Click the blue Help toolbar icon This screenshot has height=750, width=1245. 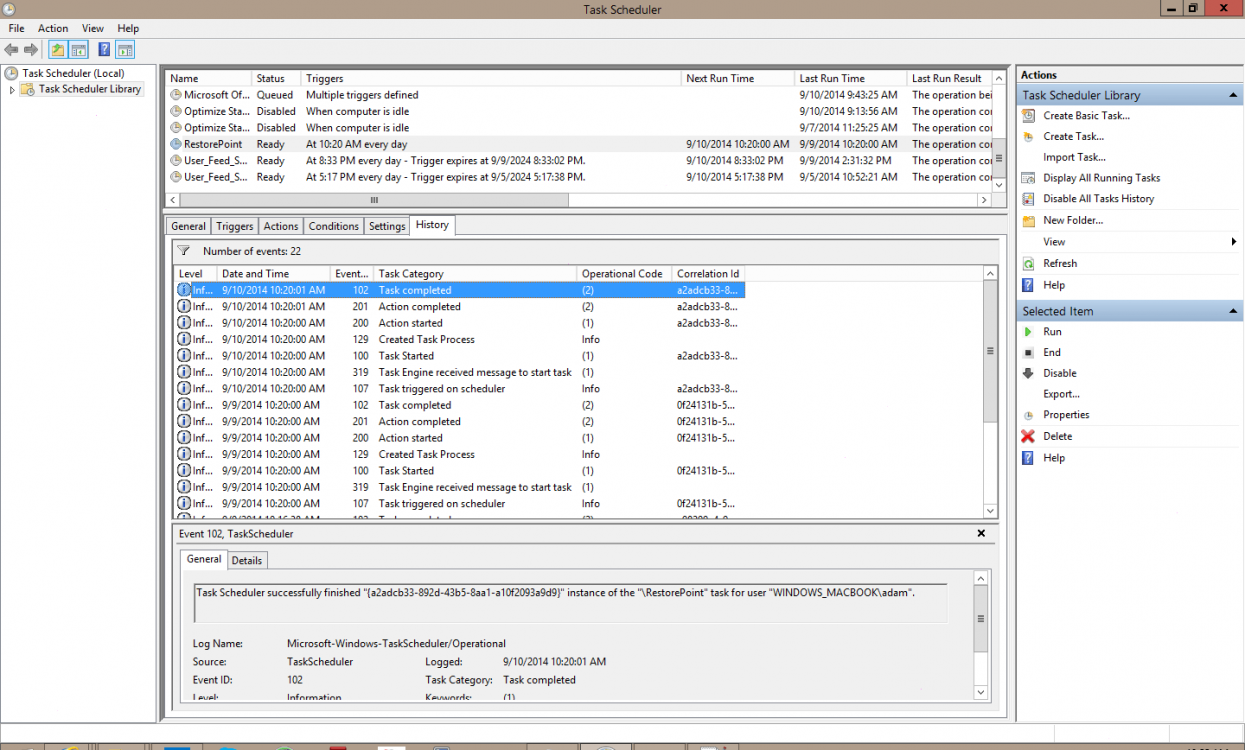click(x=104, y=50)
